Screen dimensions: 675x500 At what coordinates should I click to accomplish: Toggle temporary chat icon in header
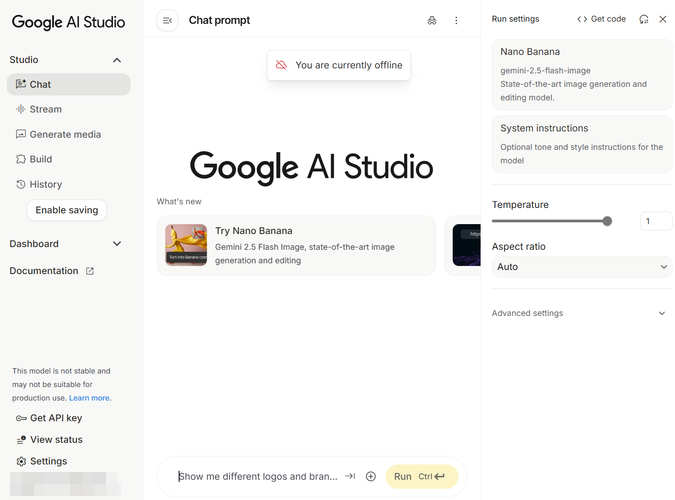[432, 20]
